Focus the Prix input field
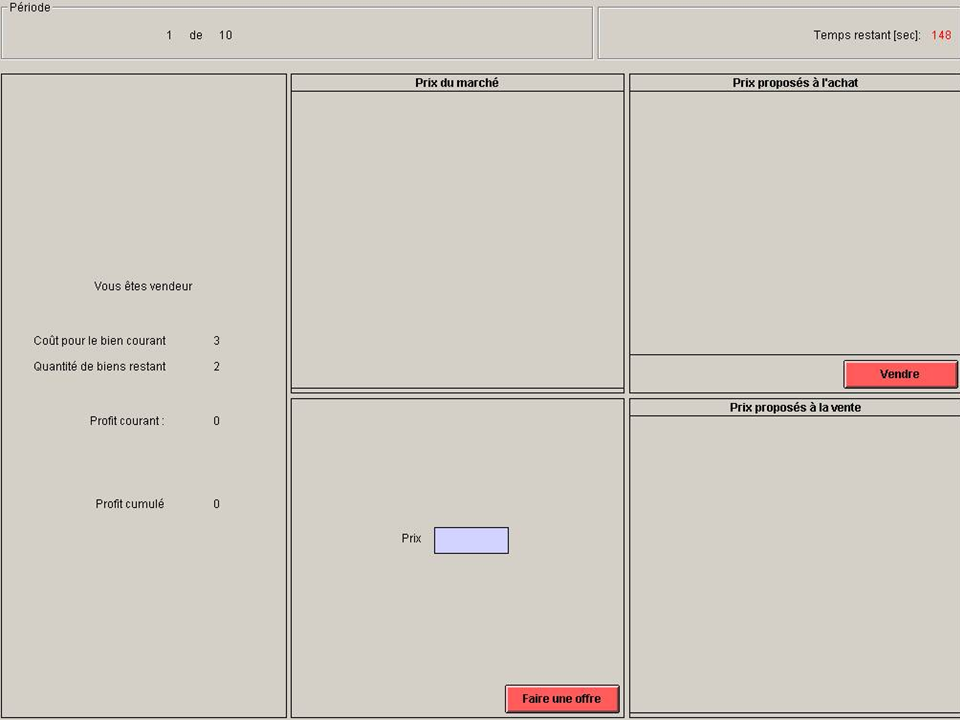The height and width of the screenshot is (720, 960). click(471, 541)
